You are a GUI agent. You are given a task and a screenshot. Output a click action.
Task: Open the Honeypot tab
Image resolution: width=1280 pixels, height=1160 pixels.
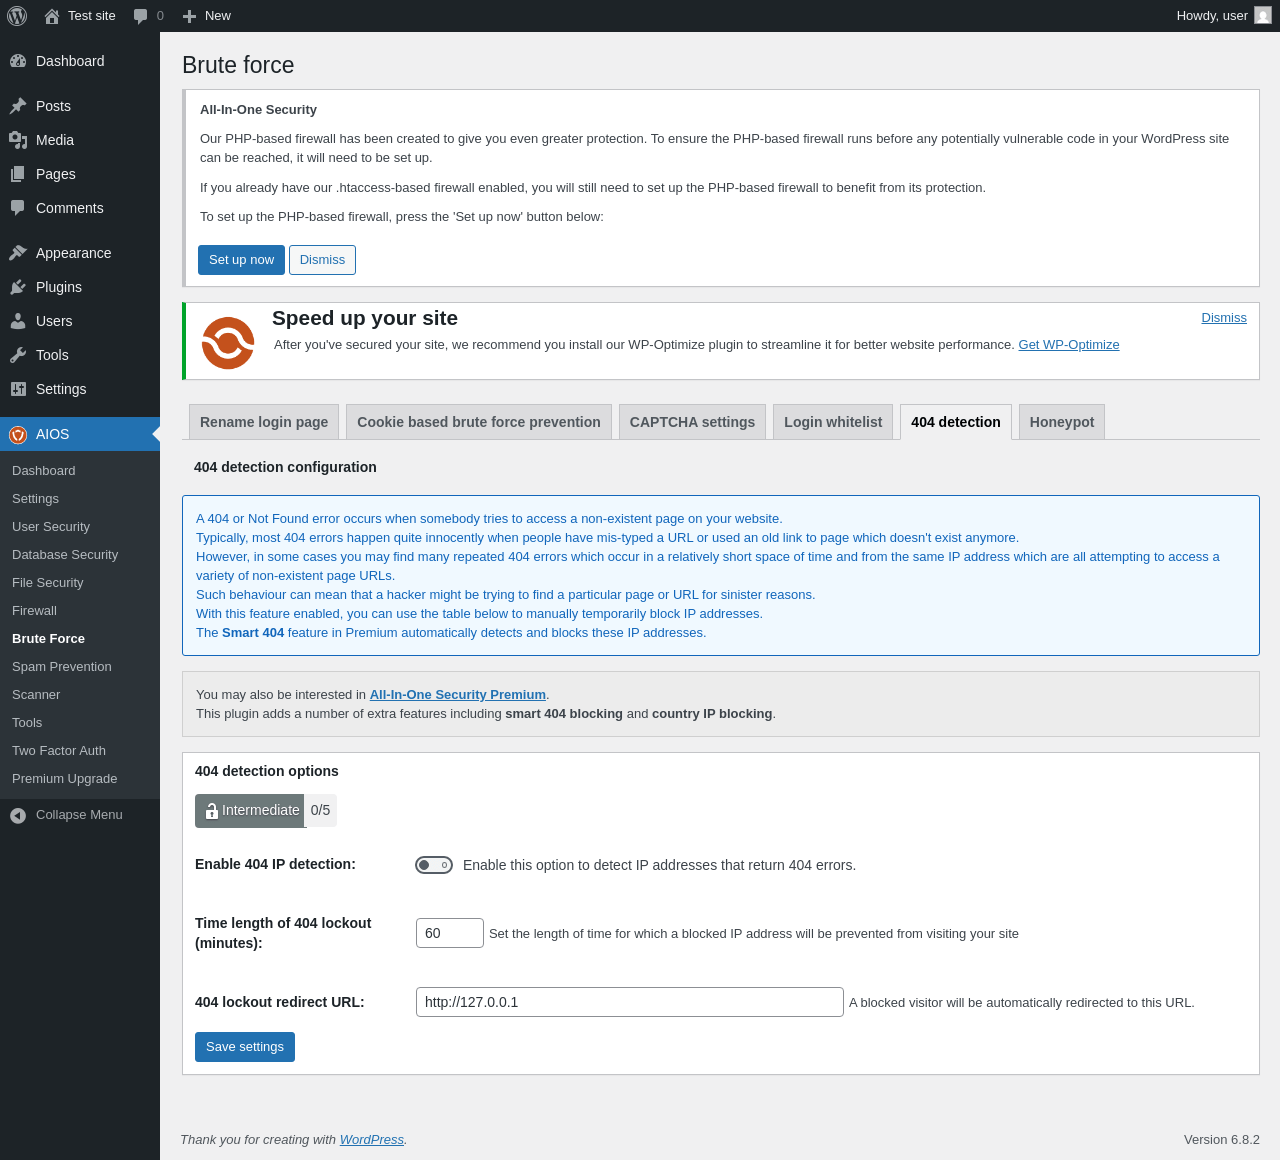pos(1062,422)
